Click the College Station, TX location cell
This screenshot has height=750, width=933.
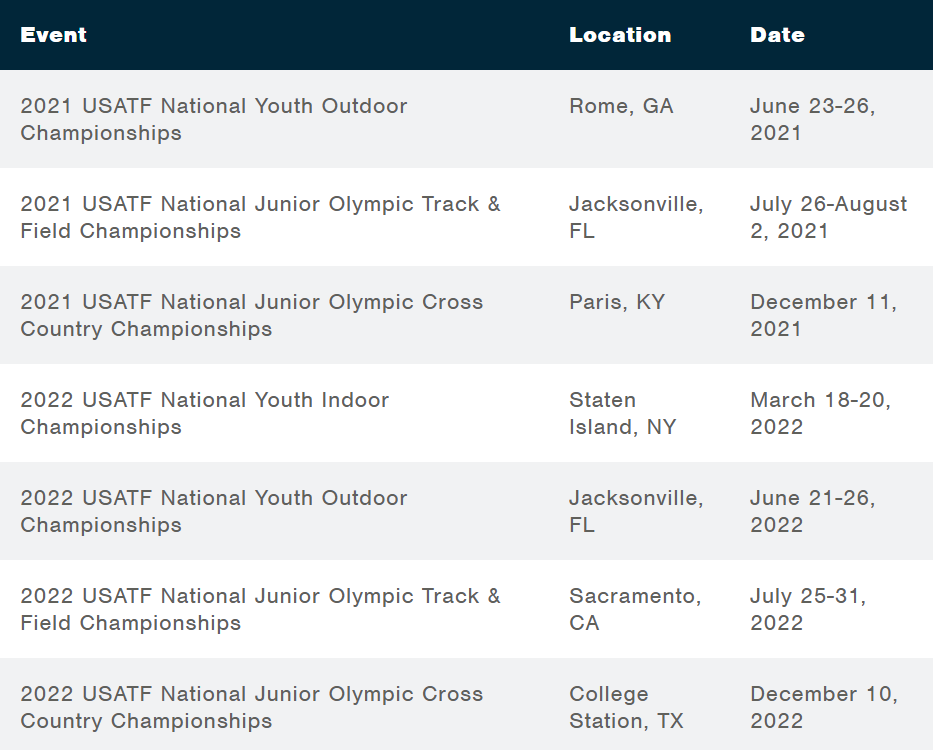pyautogui.click(x=626, y=707)
